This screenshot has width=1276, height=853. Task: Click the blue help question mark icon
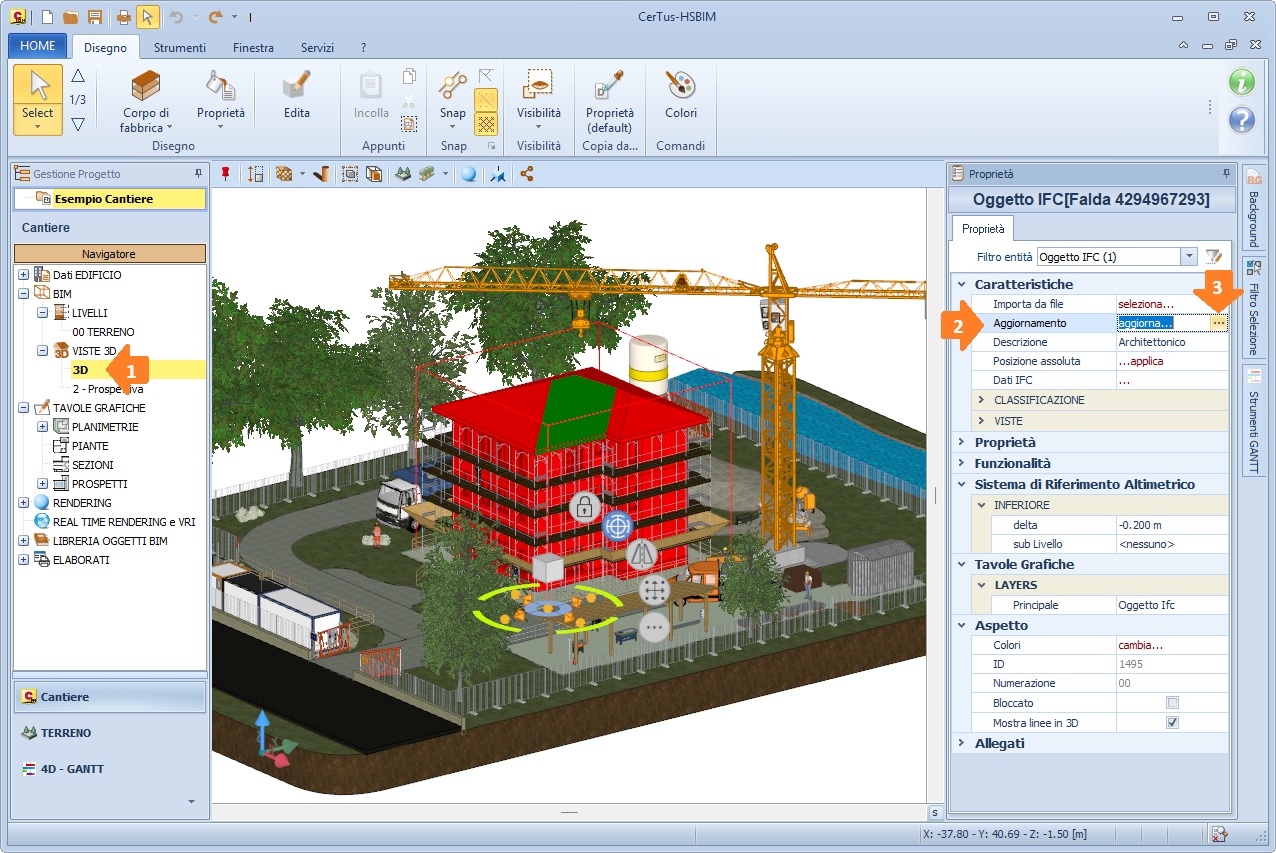point(1241,120)
